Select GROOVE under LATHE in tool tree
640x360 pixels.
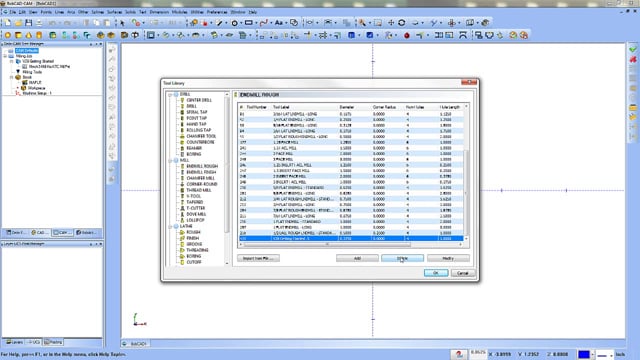pos(194,244)
